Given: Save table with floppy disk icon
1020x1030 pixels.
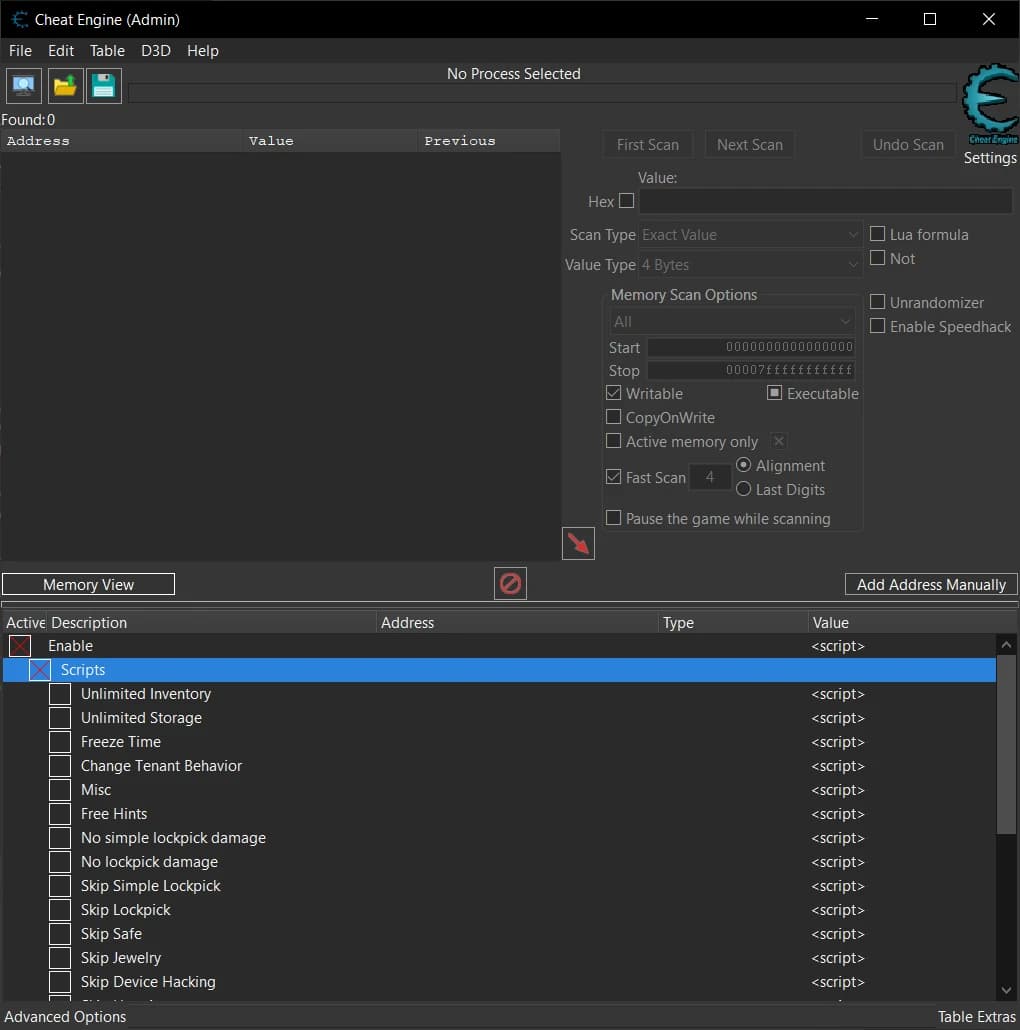Looking at the screenshot, I should [x=104, y=86].
